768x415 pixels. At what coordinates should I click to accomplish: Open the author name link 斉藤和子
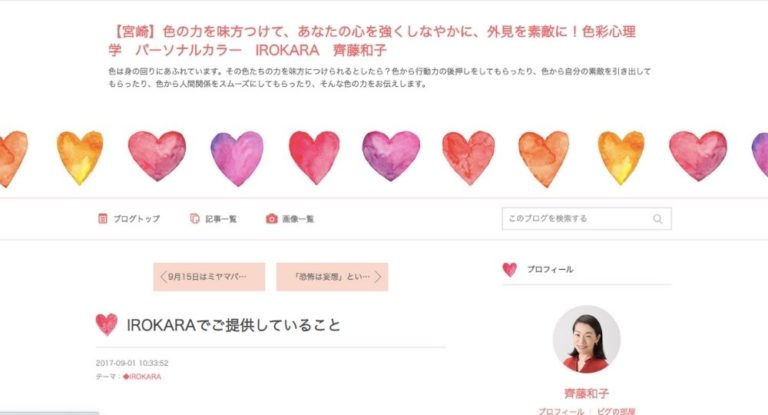point(586,394)
